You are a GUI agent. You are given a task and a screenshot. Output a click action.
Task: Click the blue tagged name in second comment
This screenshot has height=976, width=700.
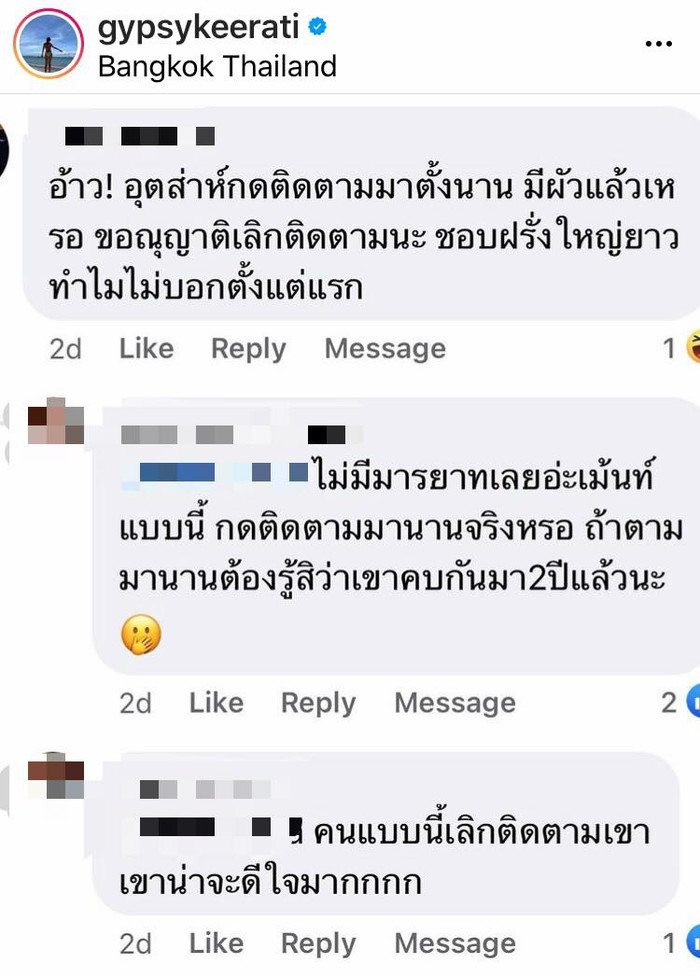tap(215, 472)
